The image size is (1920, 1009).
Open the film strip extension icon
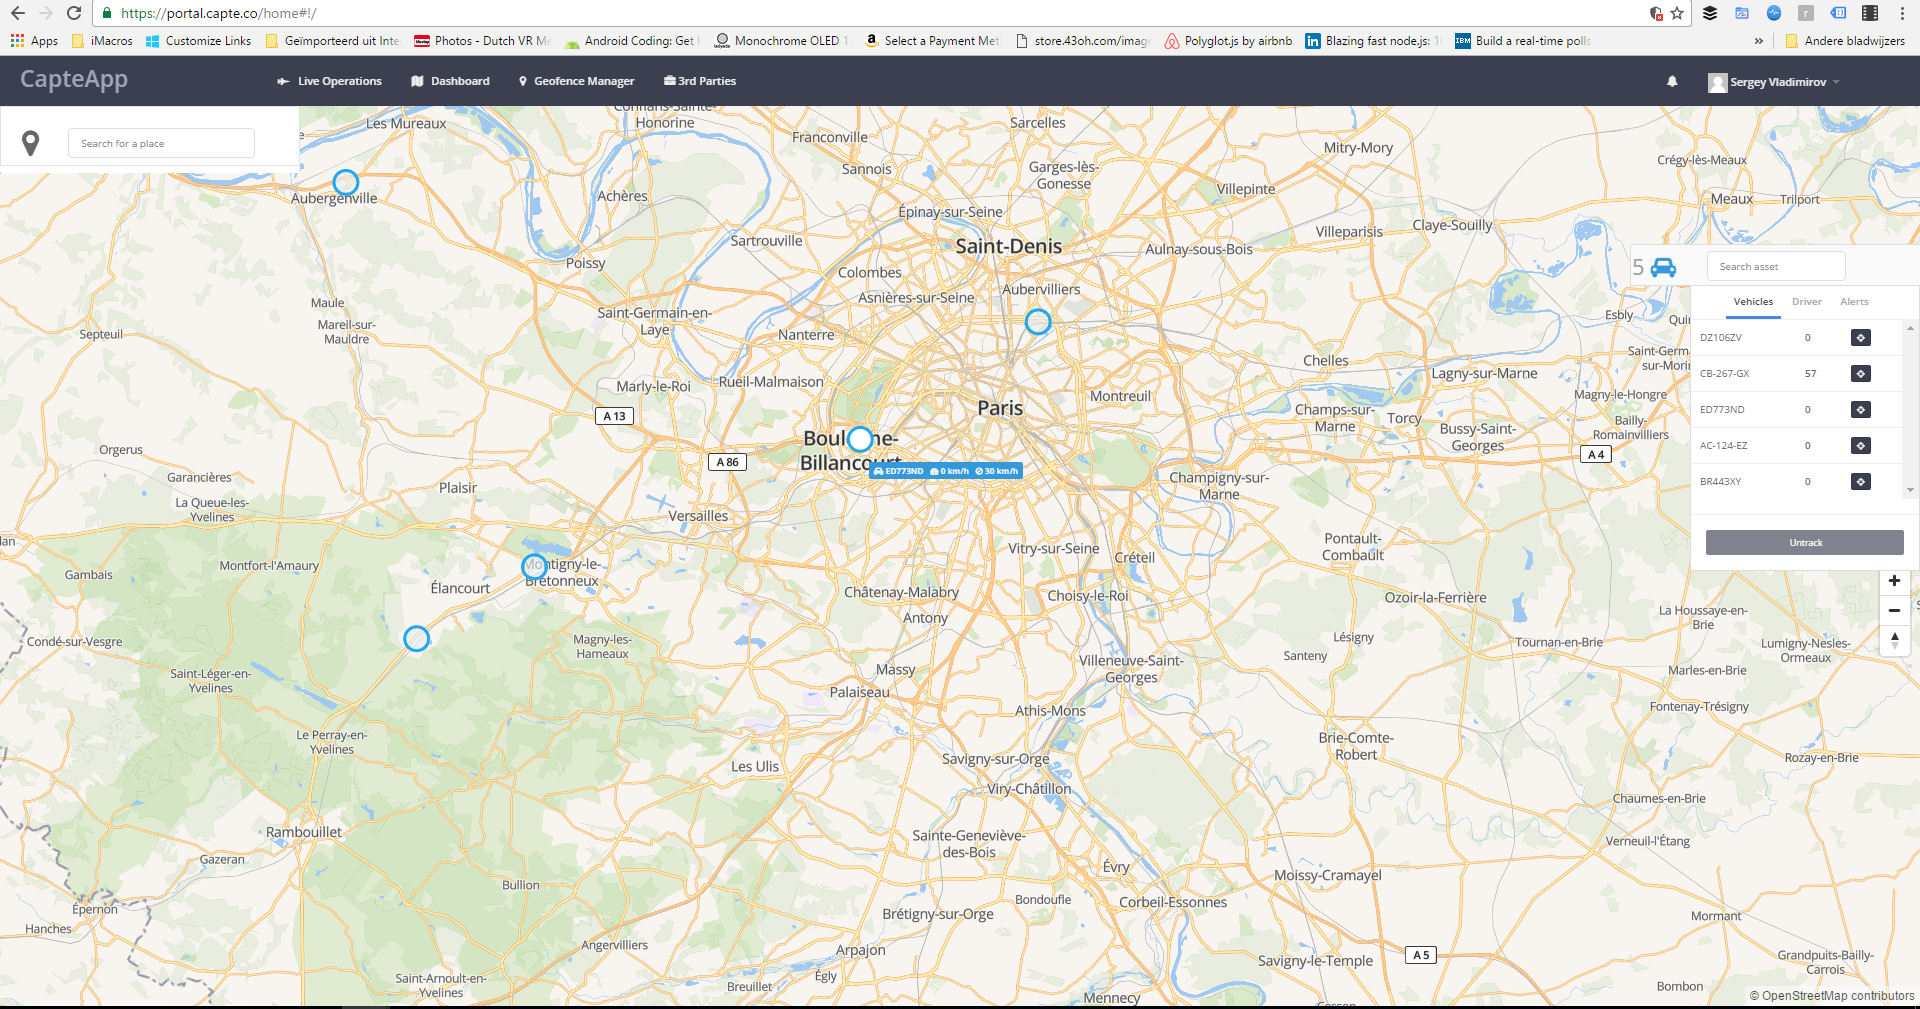(x=1870, y=13)
